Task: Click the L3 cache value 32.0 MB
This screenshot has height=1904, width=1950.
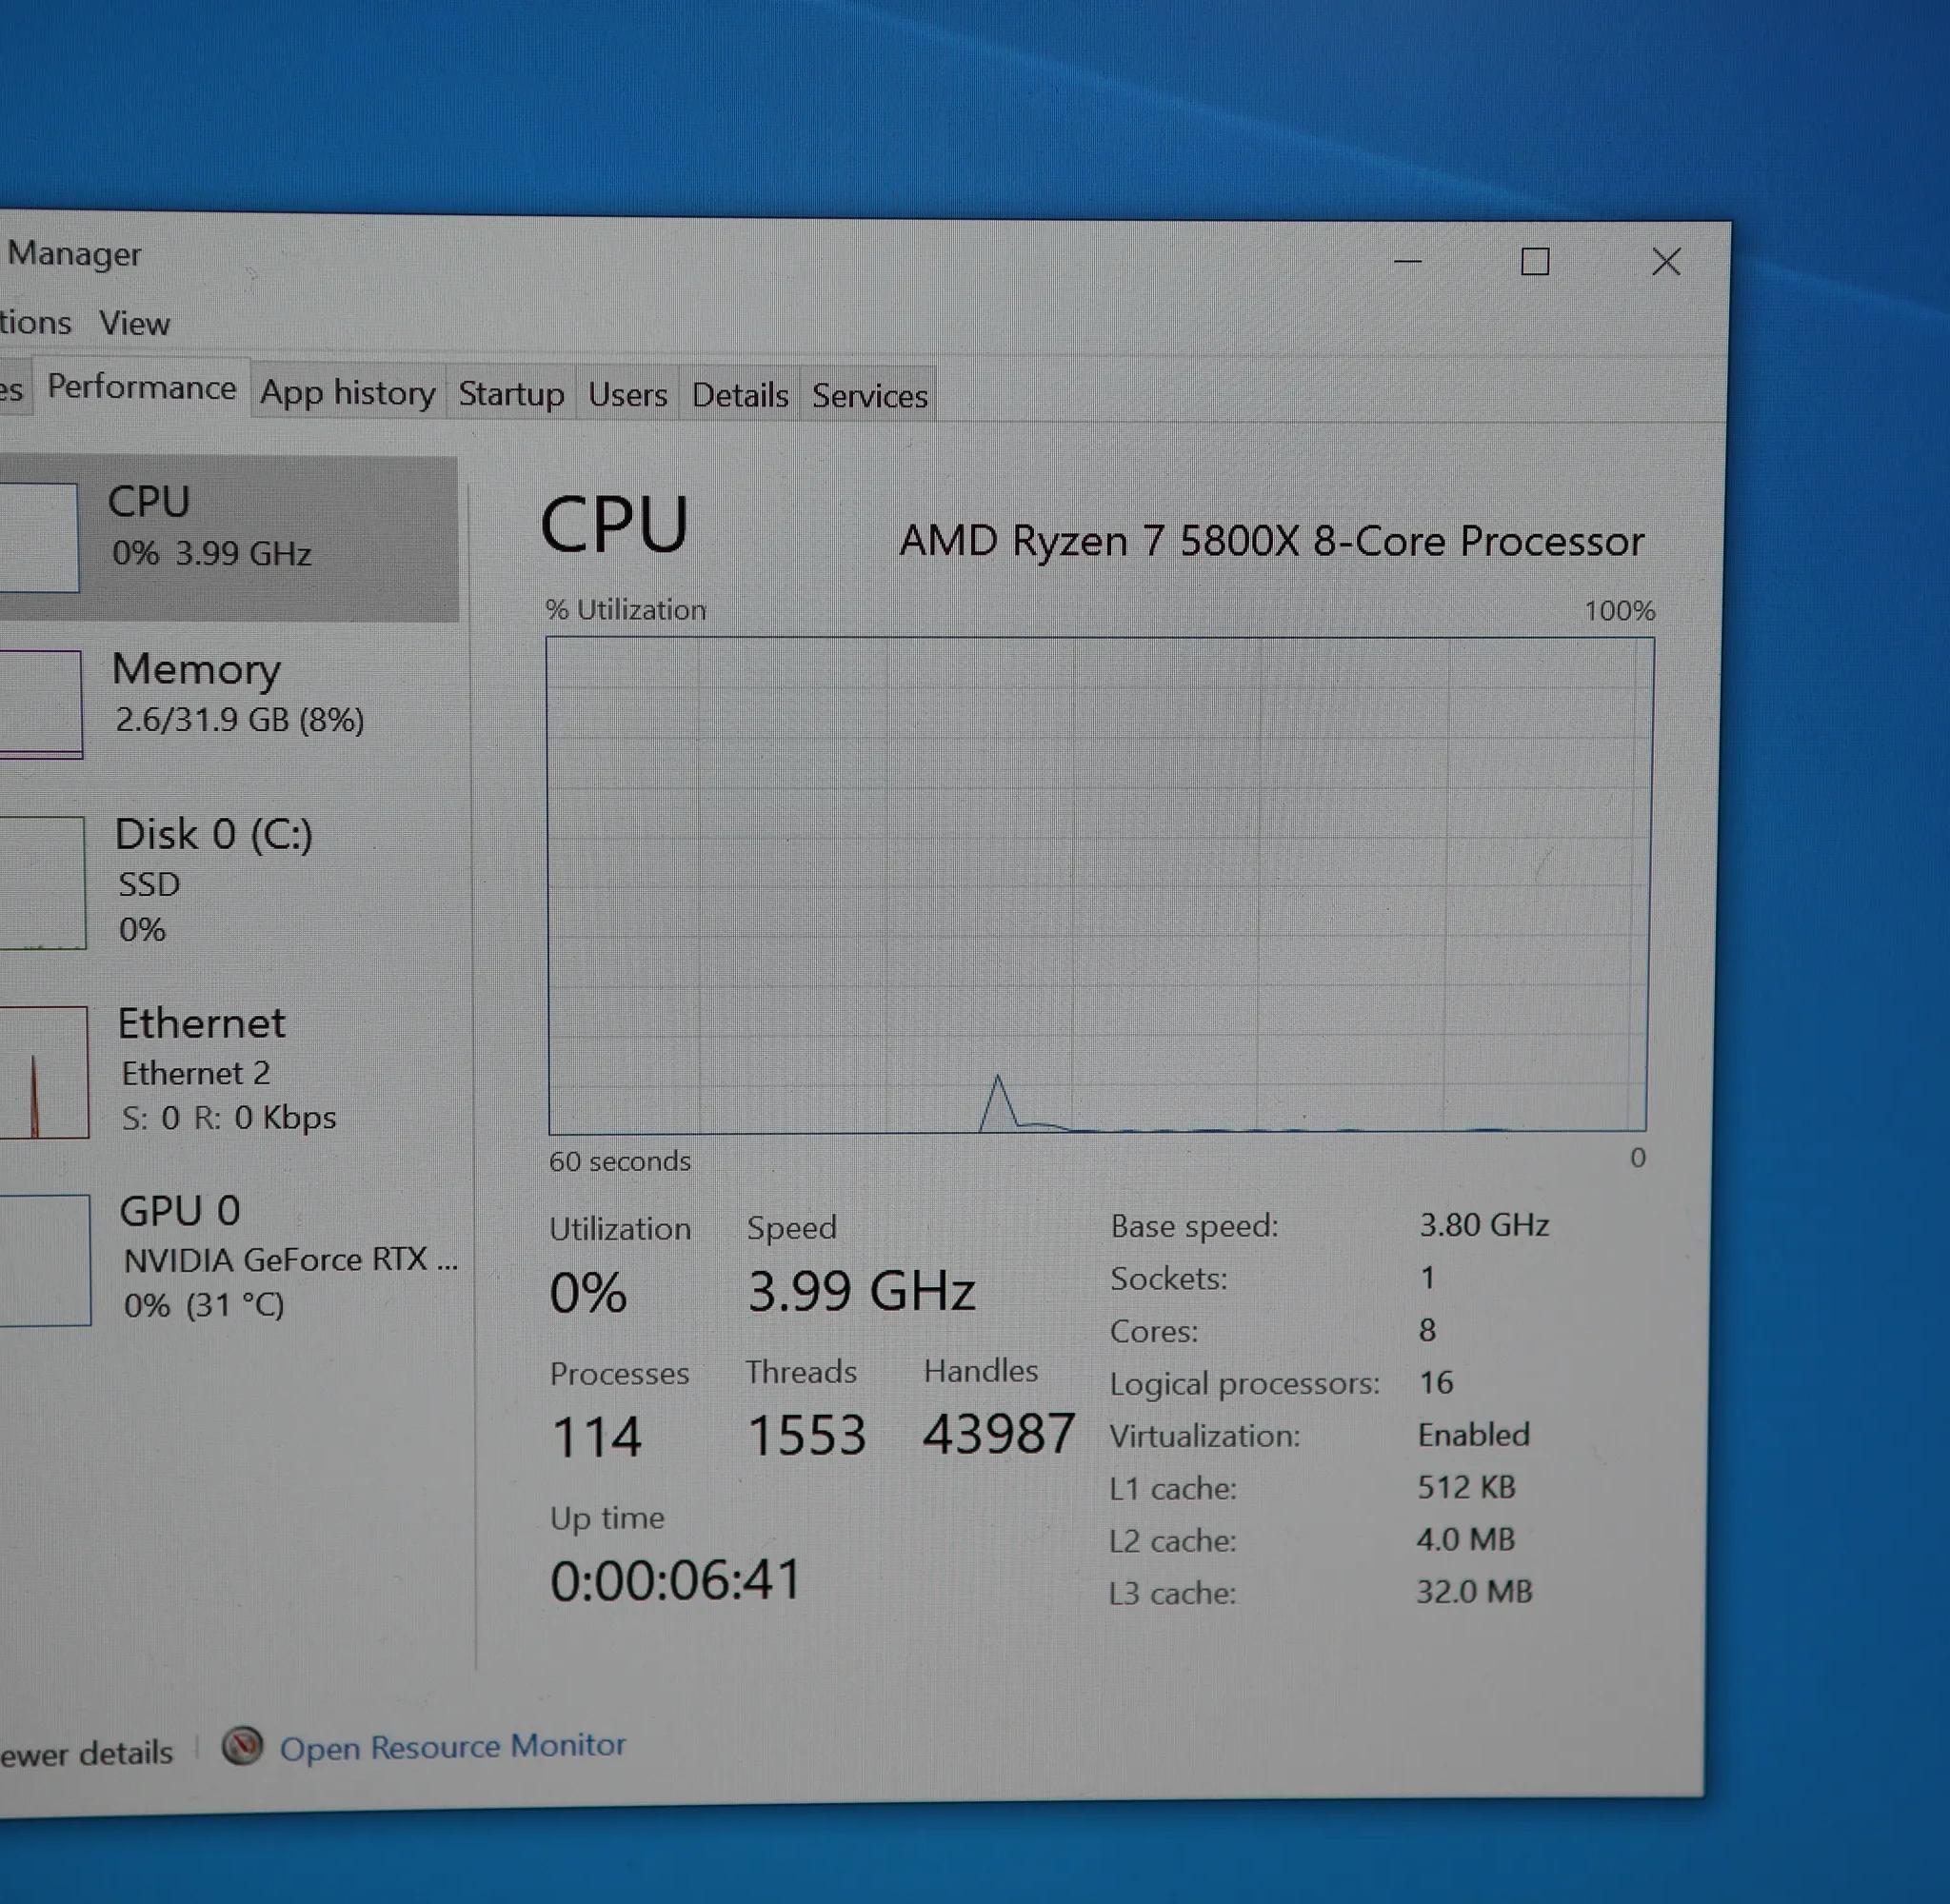Action: click(1474, 1591)
